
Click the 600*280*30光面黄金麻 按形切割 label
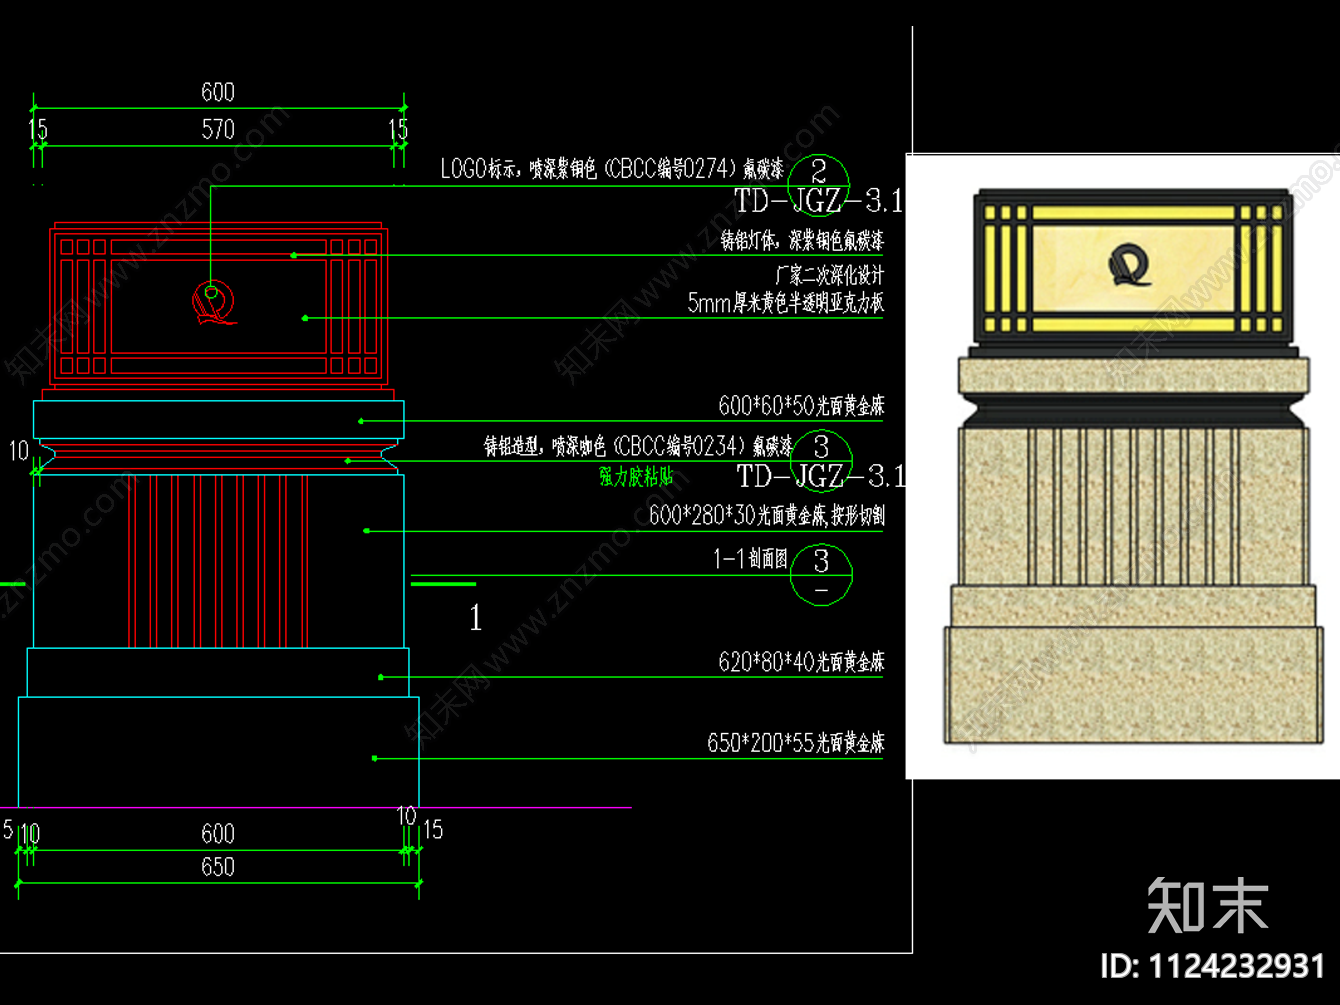pos(767,515)
